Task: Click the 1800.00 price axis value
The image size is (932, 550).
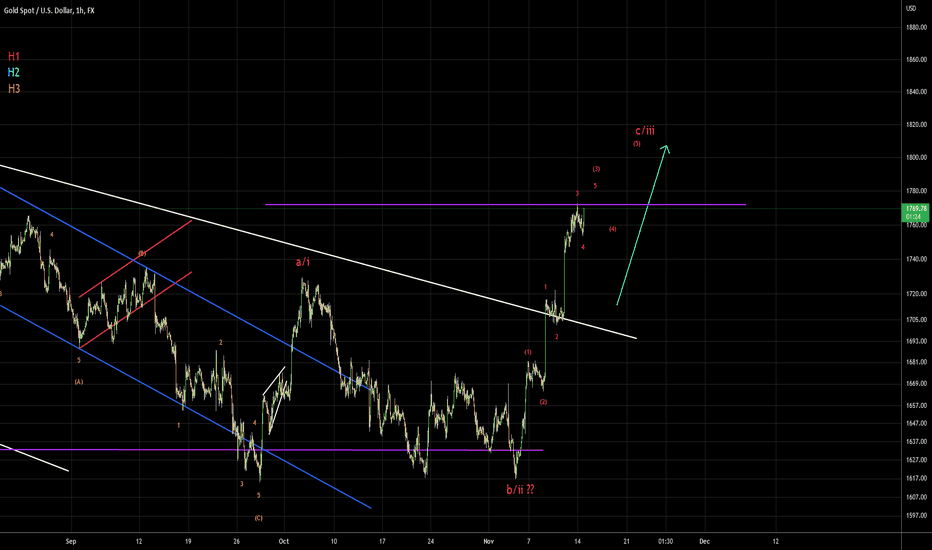Action: [917, 158]
